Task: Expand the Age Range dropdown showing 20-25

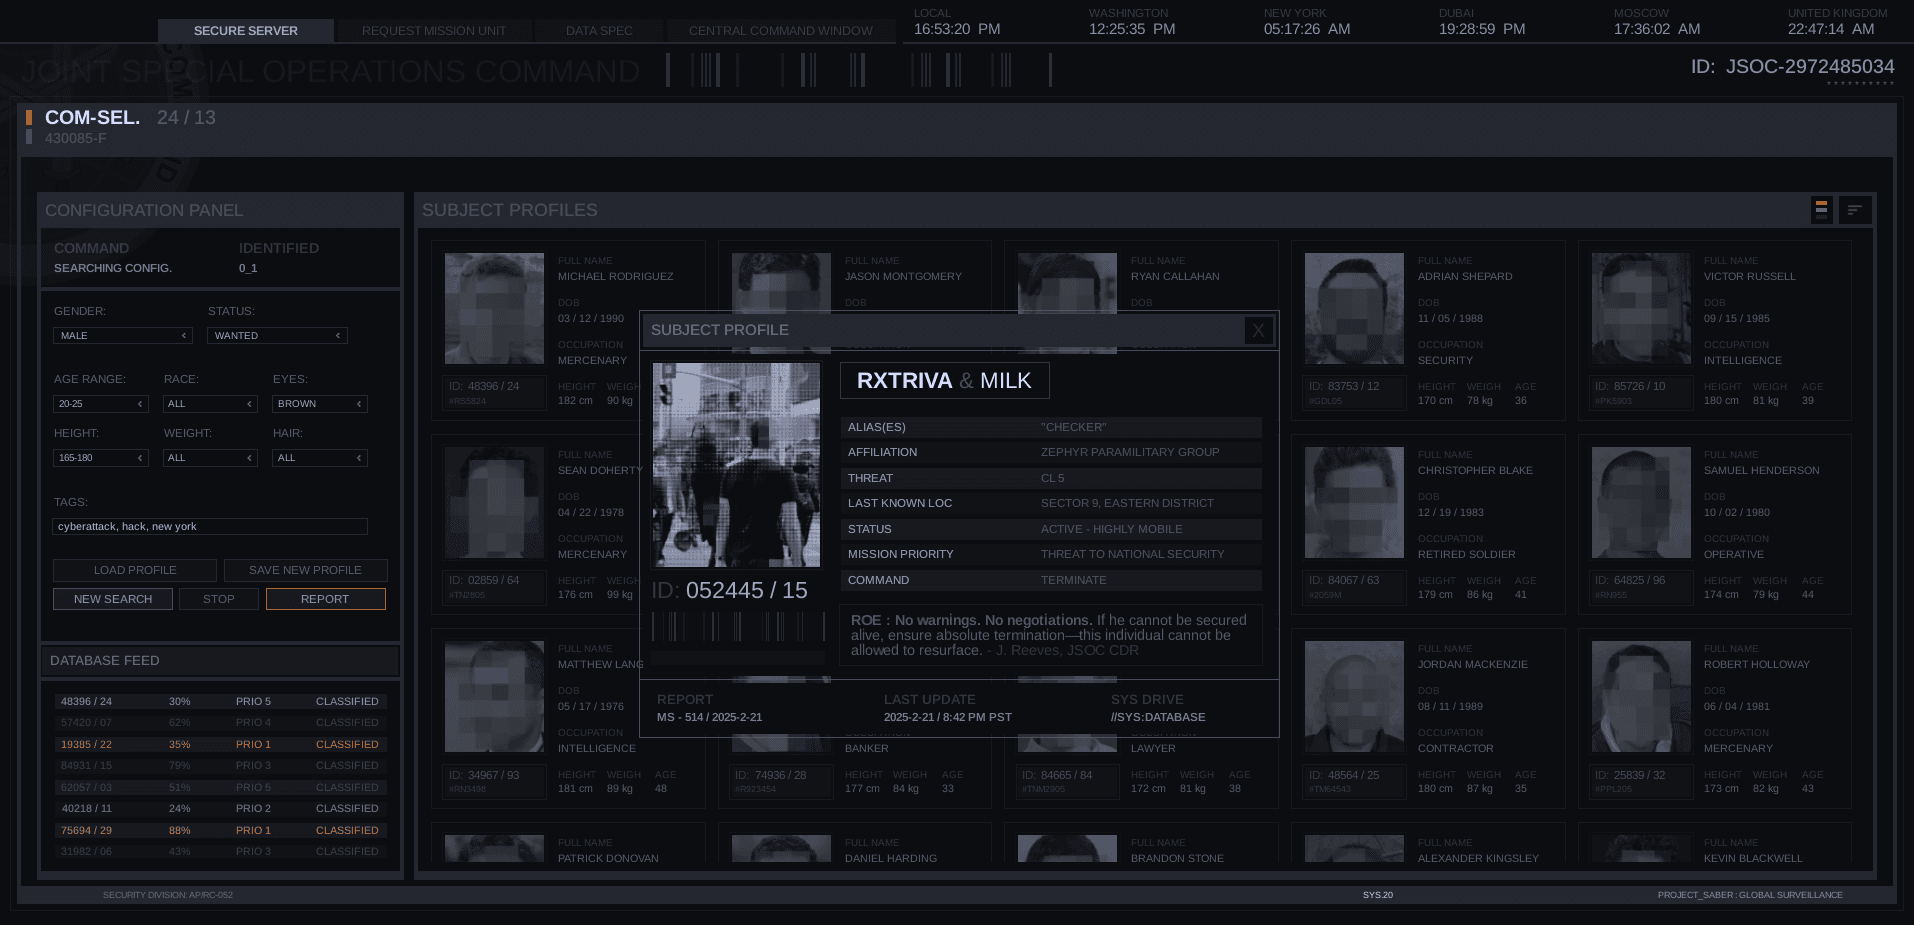Action: (100, 404)
